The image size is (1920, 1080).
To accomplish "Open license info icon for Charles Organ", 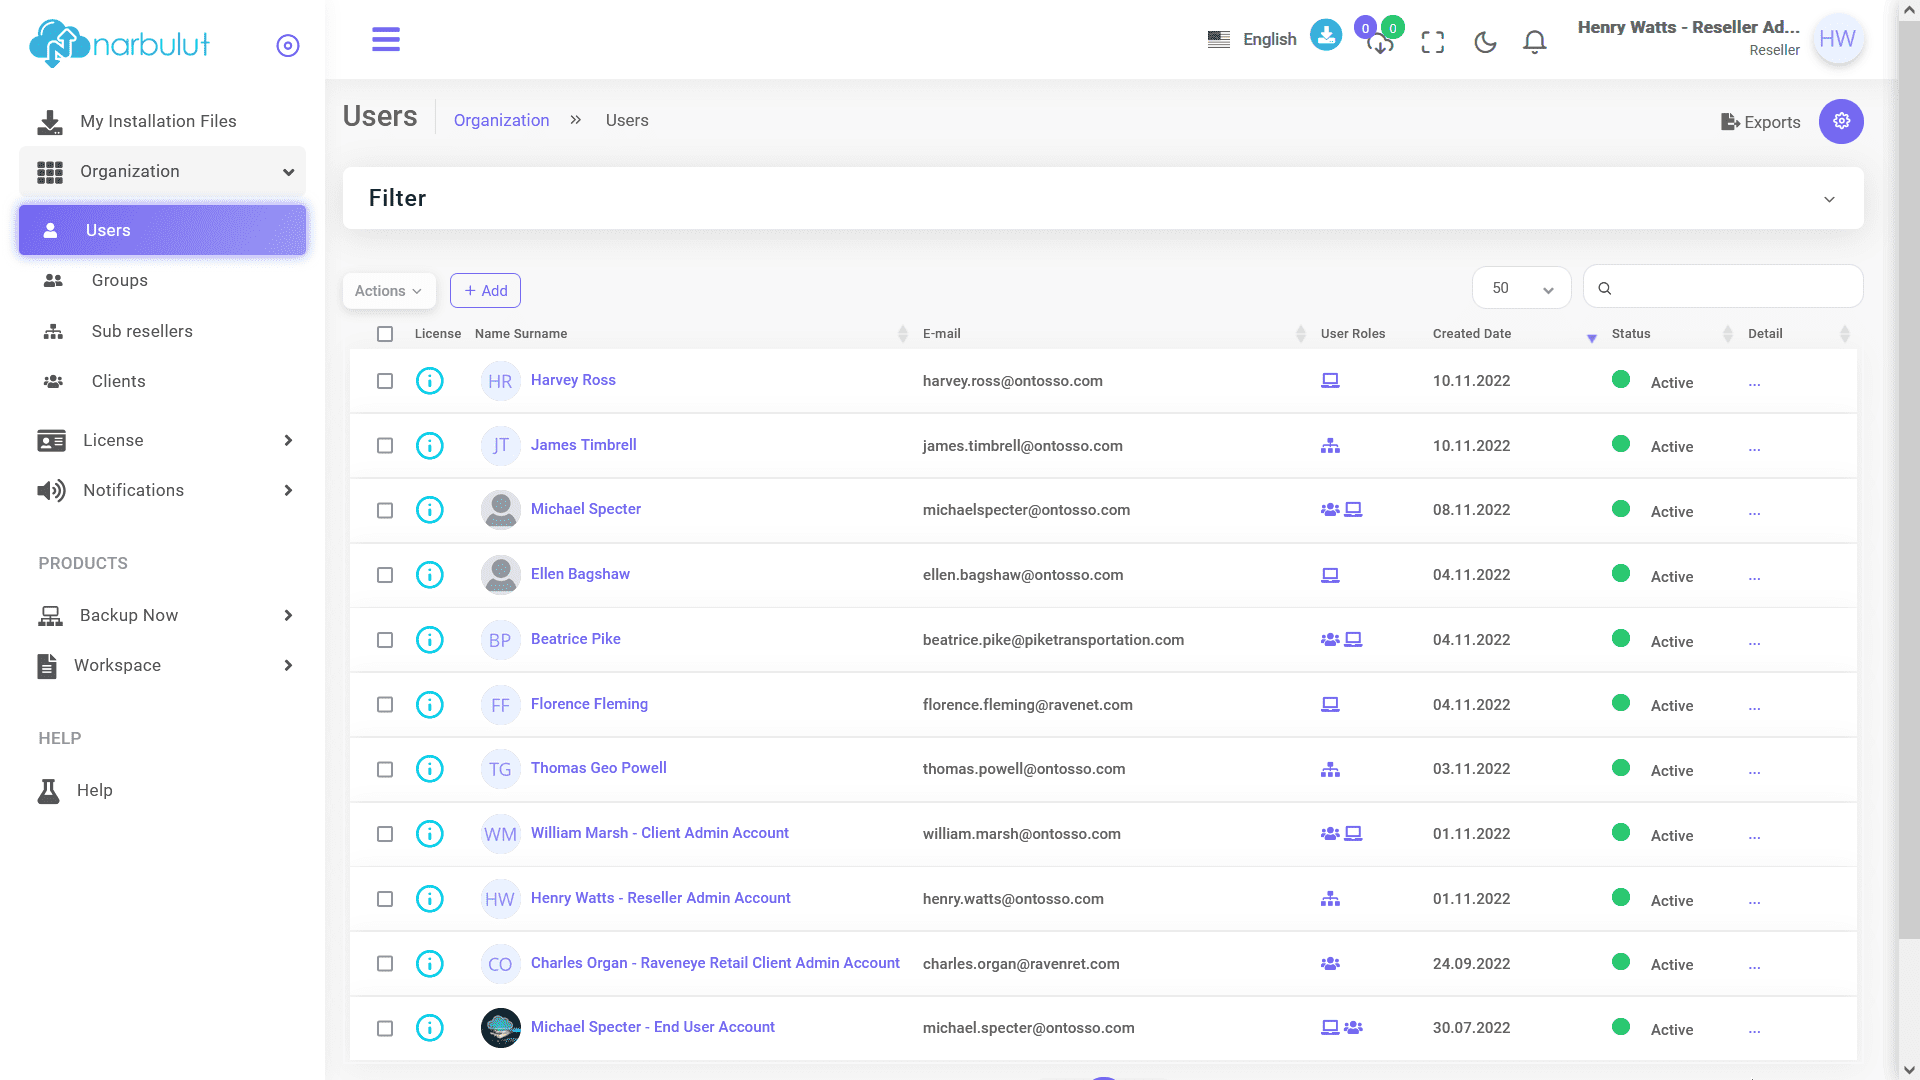I will coord(430,964).
